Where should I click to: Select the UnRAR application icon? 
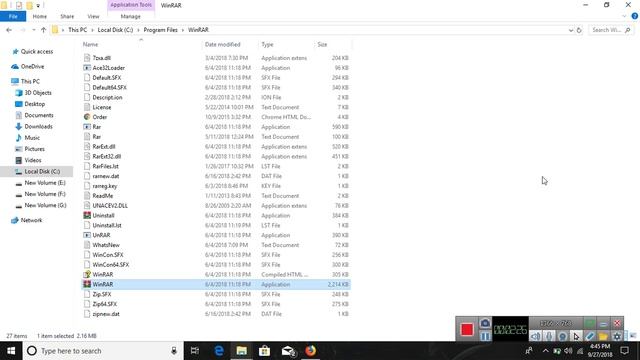point(87,235)
